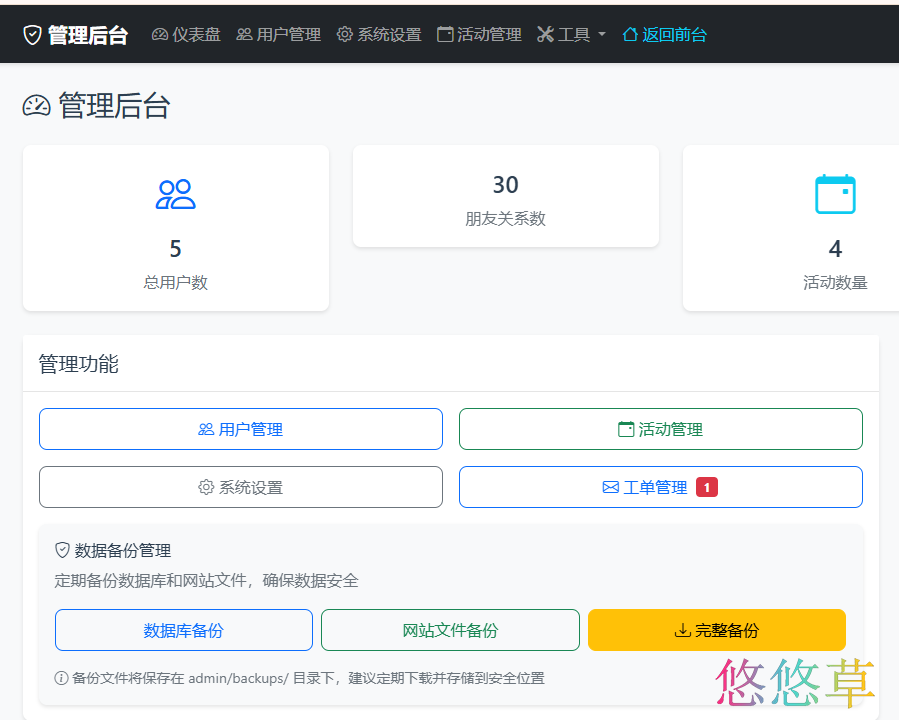Click the download icon in 完整备份 button

682,631
